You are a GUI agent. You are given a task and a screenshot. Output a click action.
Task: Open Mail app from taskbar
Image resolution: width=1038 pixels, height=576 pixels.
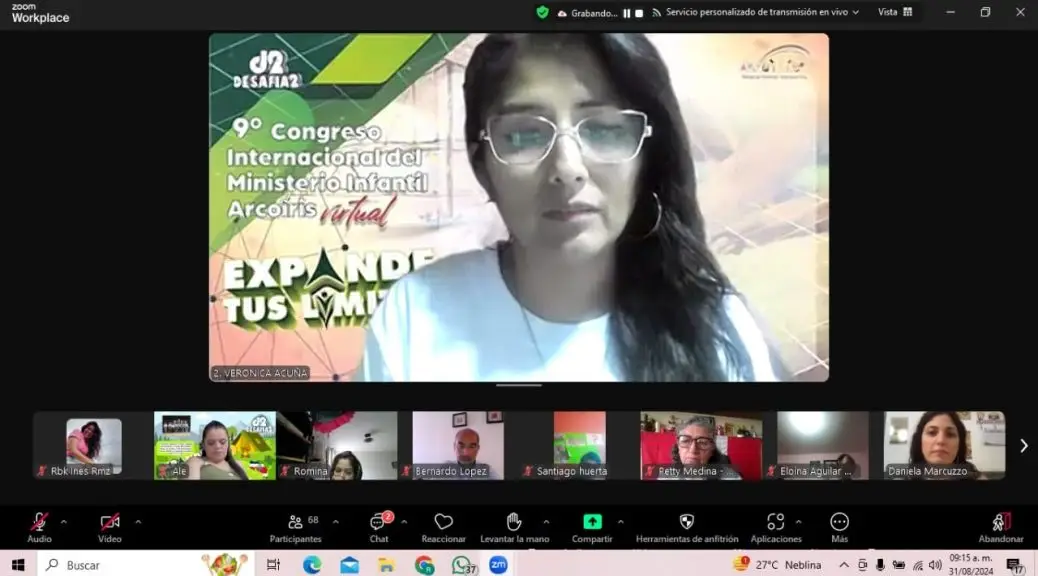(x=350, y=565)
